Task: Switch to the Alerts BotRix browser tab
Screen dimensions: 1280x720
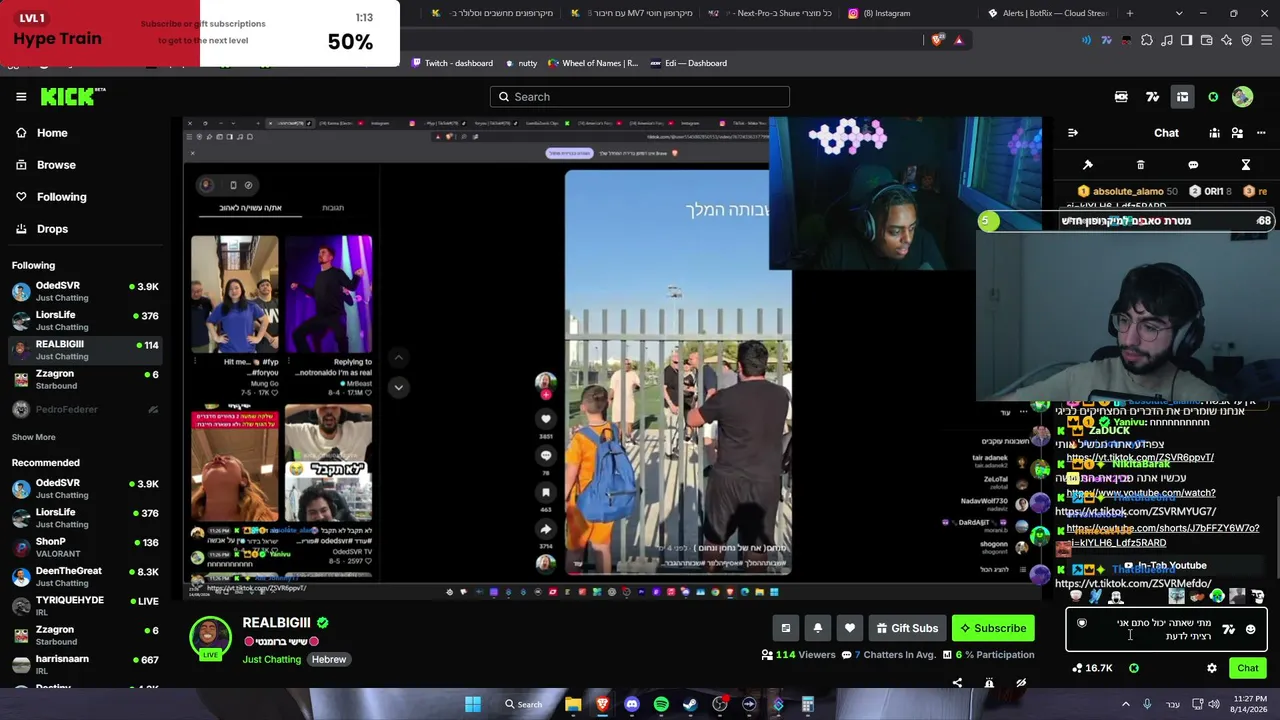Action: click(x=1048, y=13)
